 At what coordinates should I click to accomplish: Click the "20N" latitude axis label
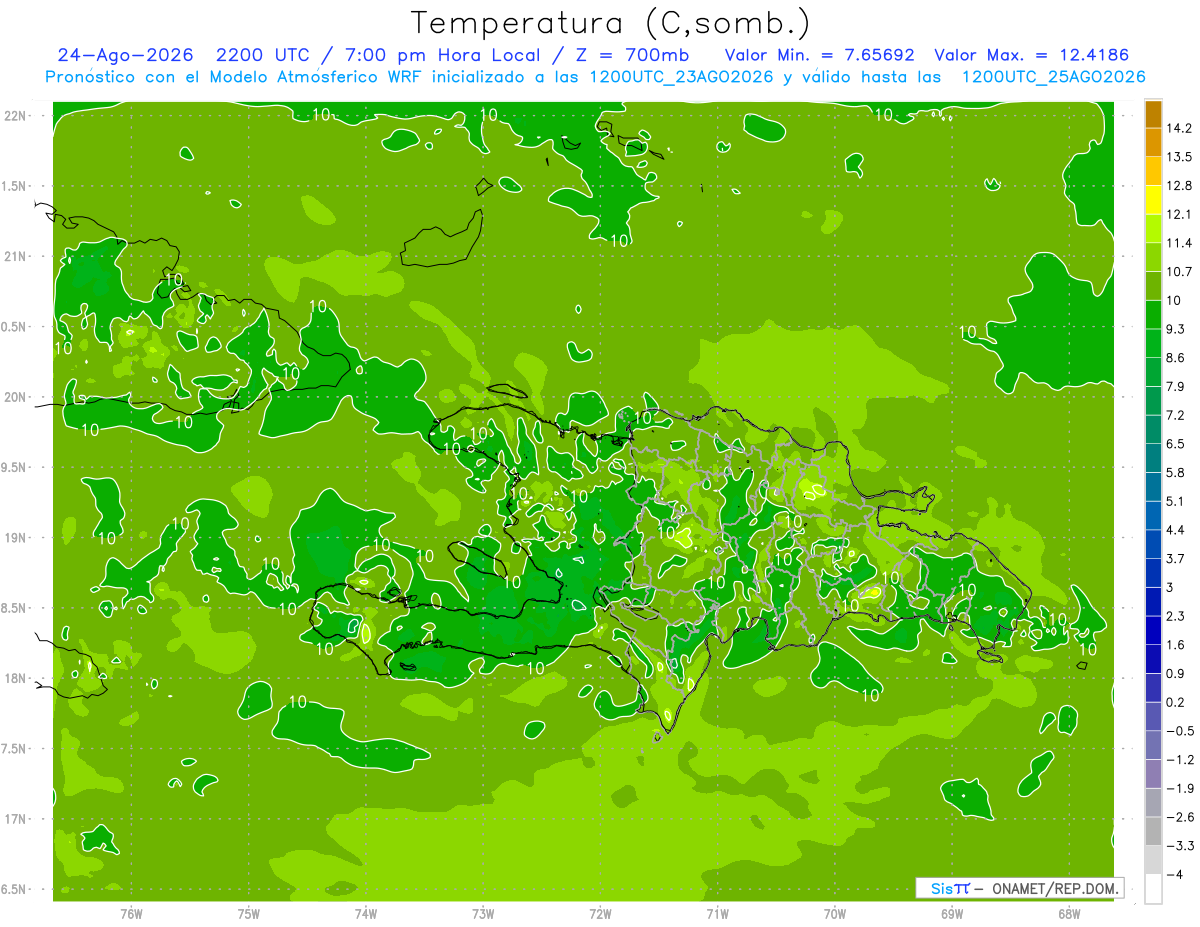tap(16, 397)
